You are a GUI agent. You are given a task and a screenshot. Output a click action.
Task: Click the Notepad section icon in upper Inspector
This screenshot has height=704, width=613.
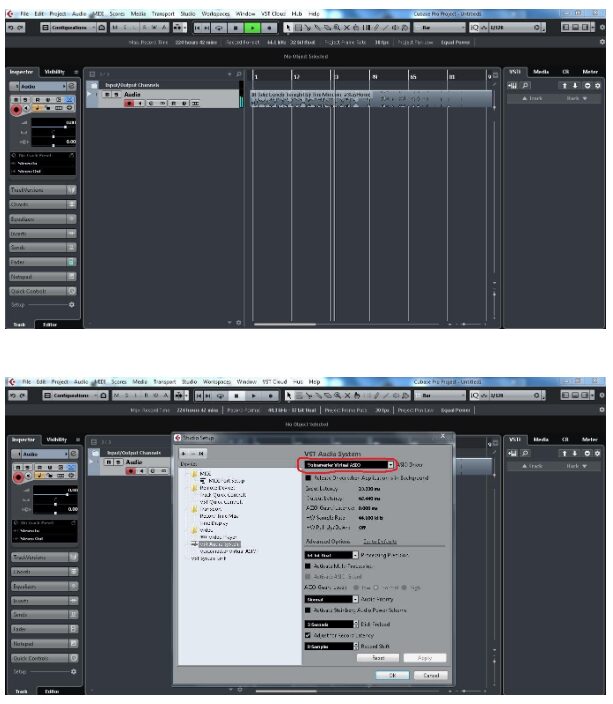point(72,276)
